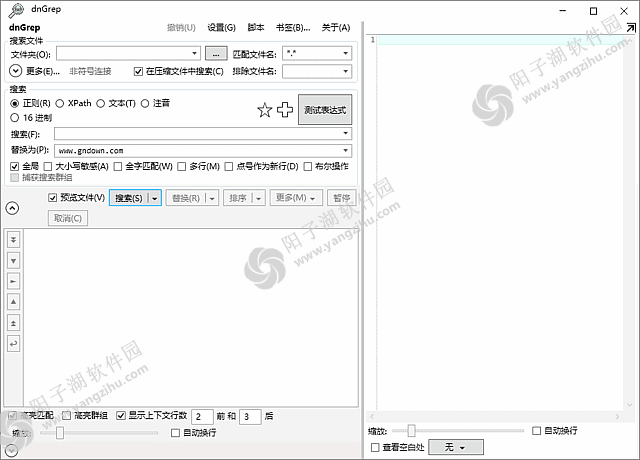Enable Boolean operators (布尔操作) checkbox
The height and width of the screenshot is (460, 640).
(308, 166)
